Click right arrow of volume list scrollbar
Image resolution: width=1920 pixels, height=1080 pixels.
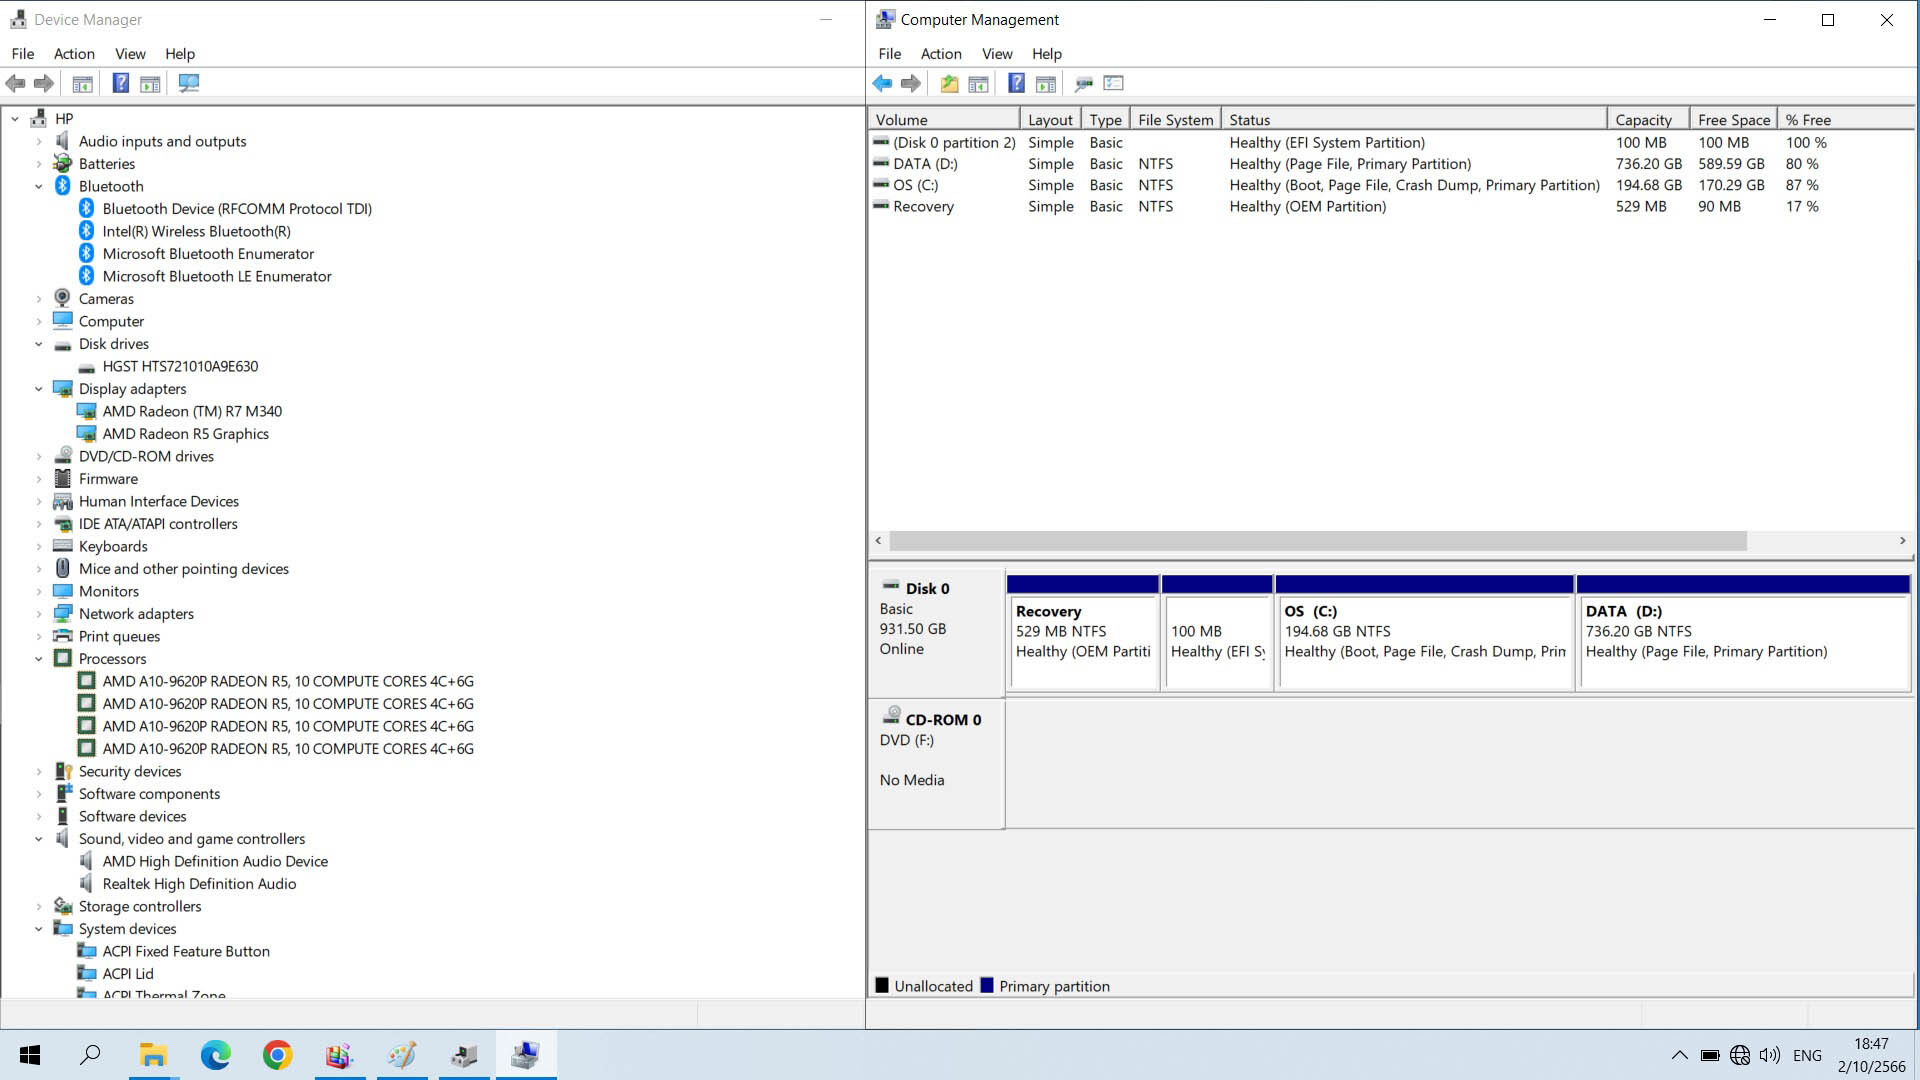pos(1902,541)
